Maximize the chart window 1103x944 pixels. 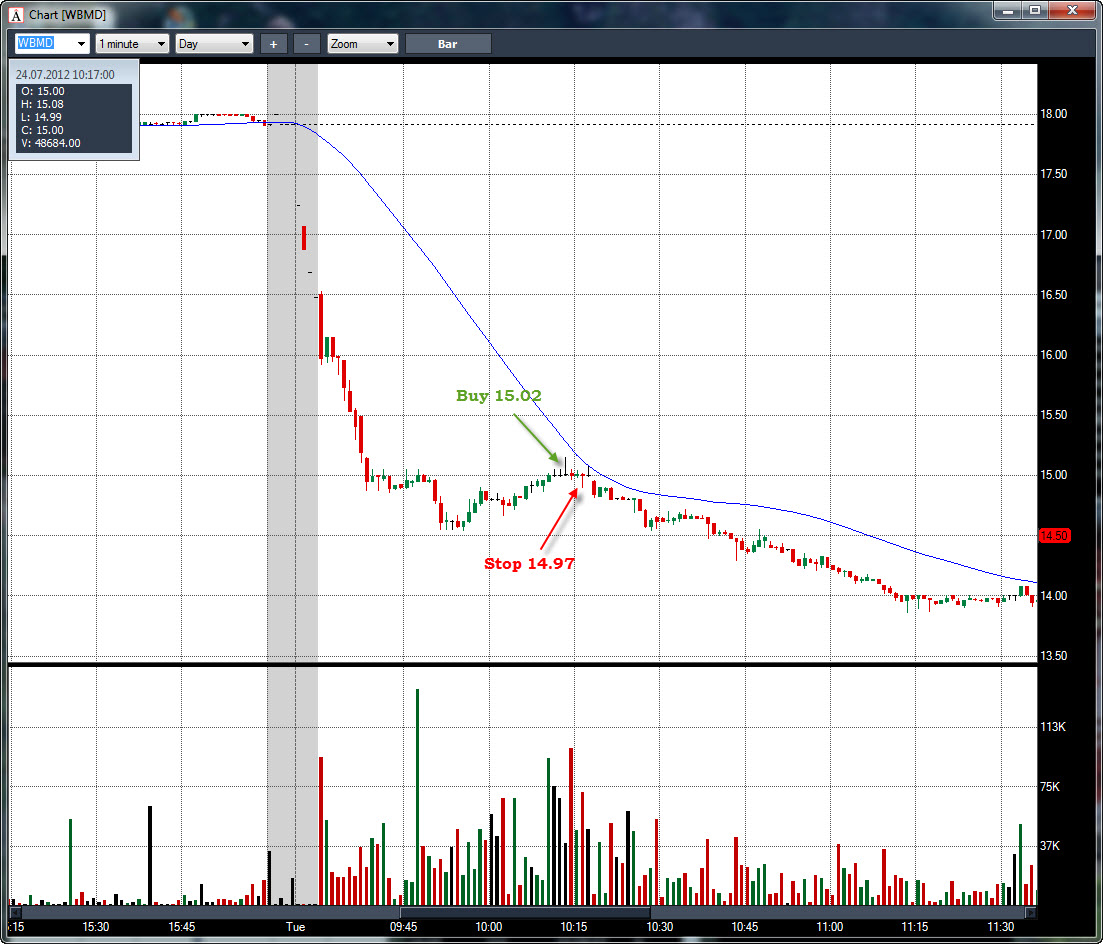[1035, 10]
